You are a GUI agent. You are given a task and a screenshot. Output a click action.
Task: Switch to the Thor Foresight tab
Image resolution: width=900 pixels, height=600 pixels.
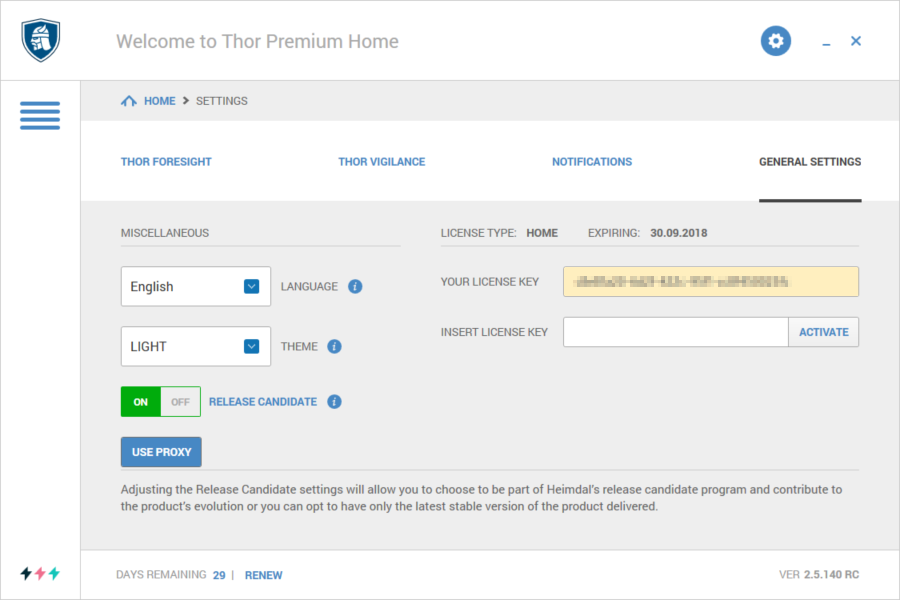point(166,161)
